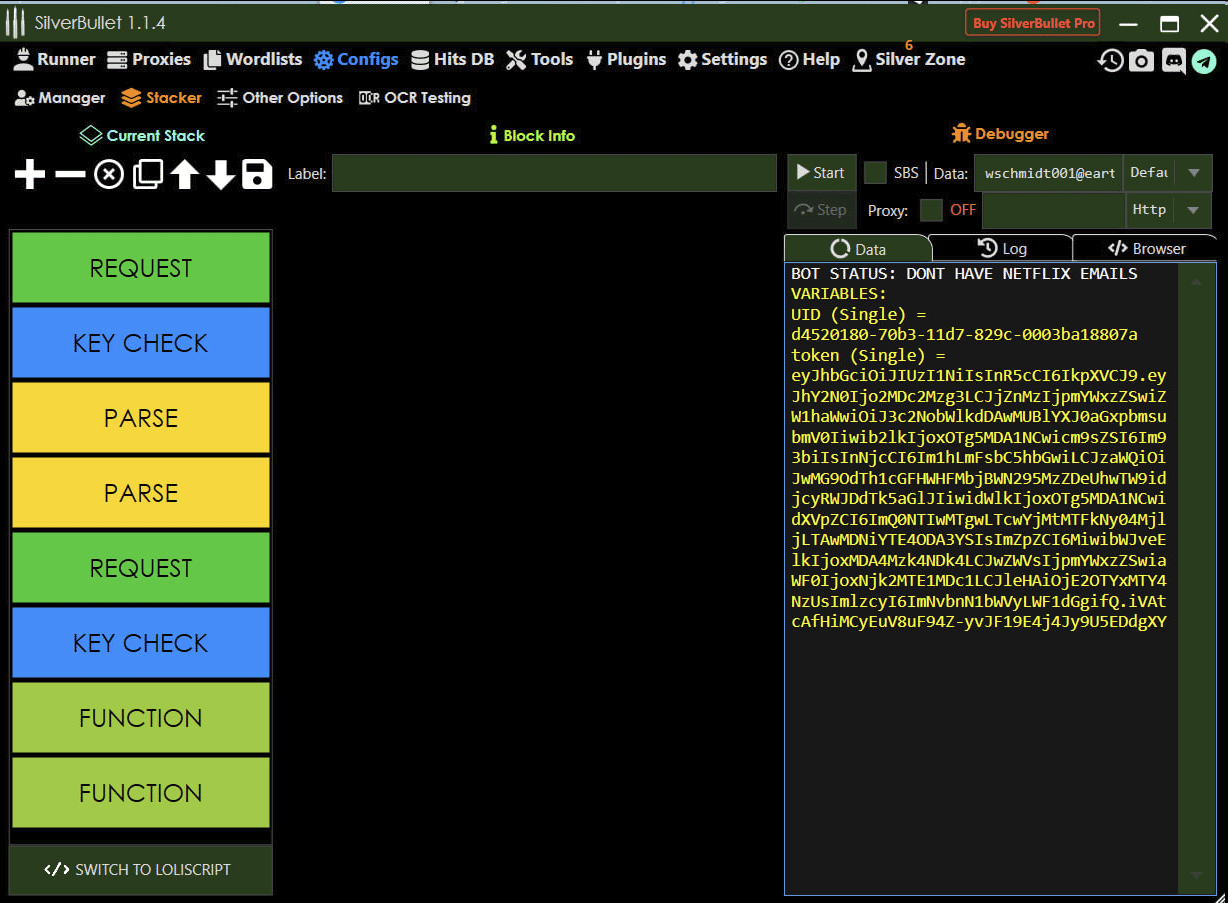Open the Http proxy type dropdown
This screenshot has width=1228, height=903.
click(1192, 210)
